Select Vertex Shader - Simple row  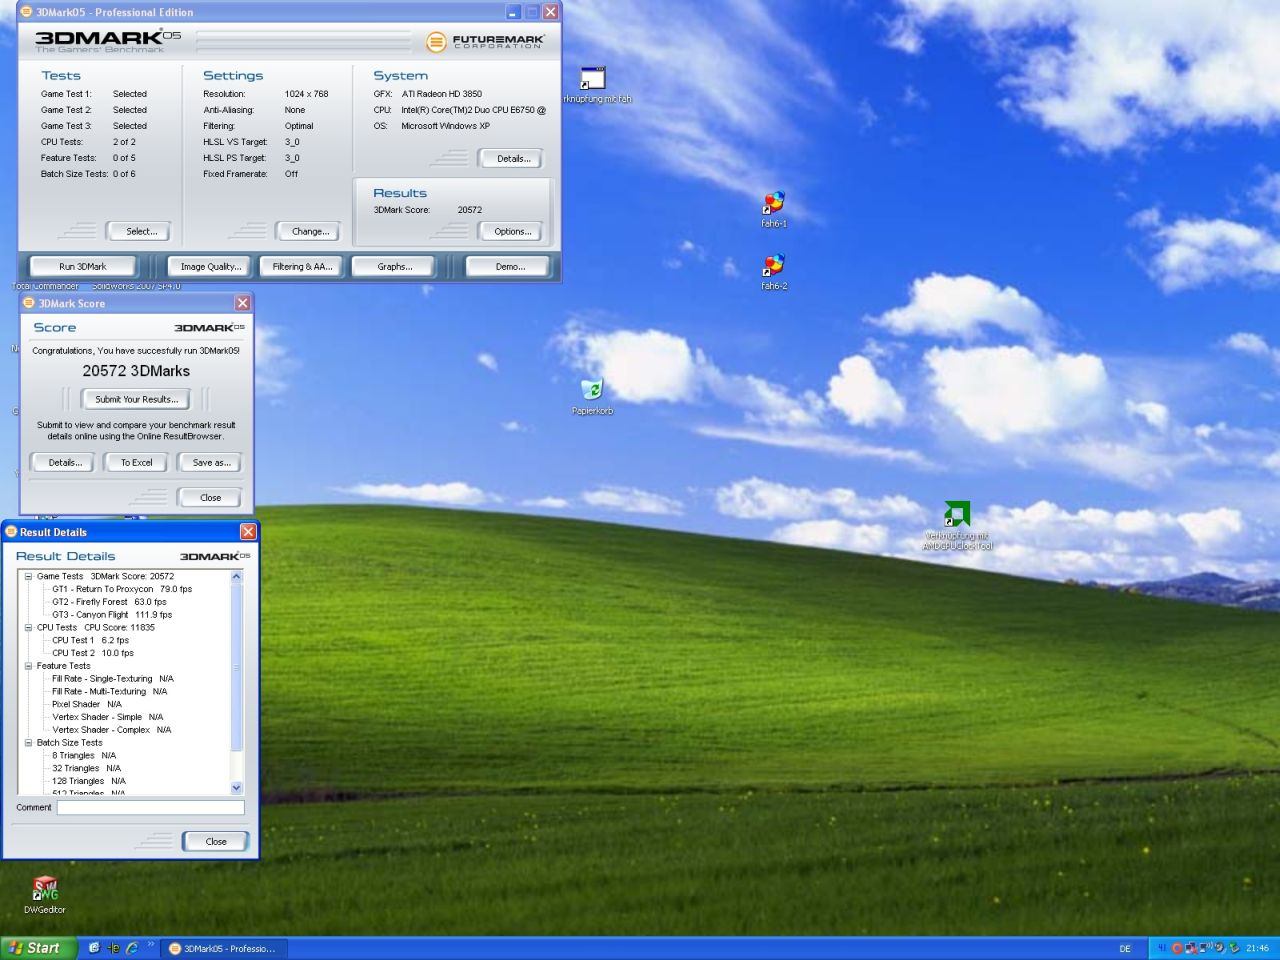[107, 718]
